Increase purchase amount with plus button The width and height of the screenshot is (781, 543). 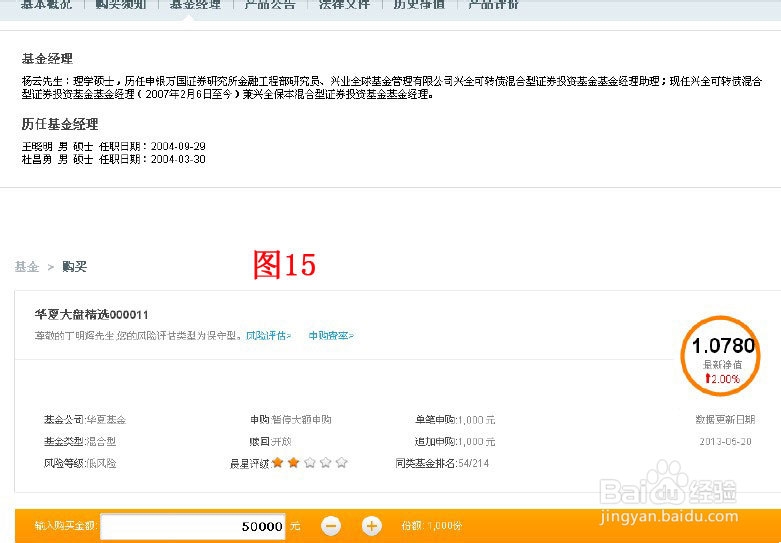point(371,526)
